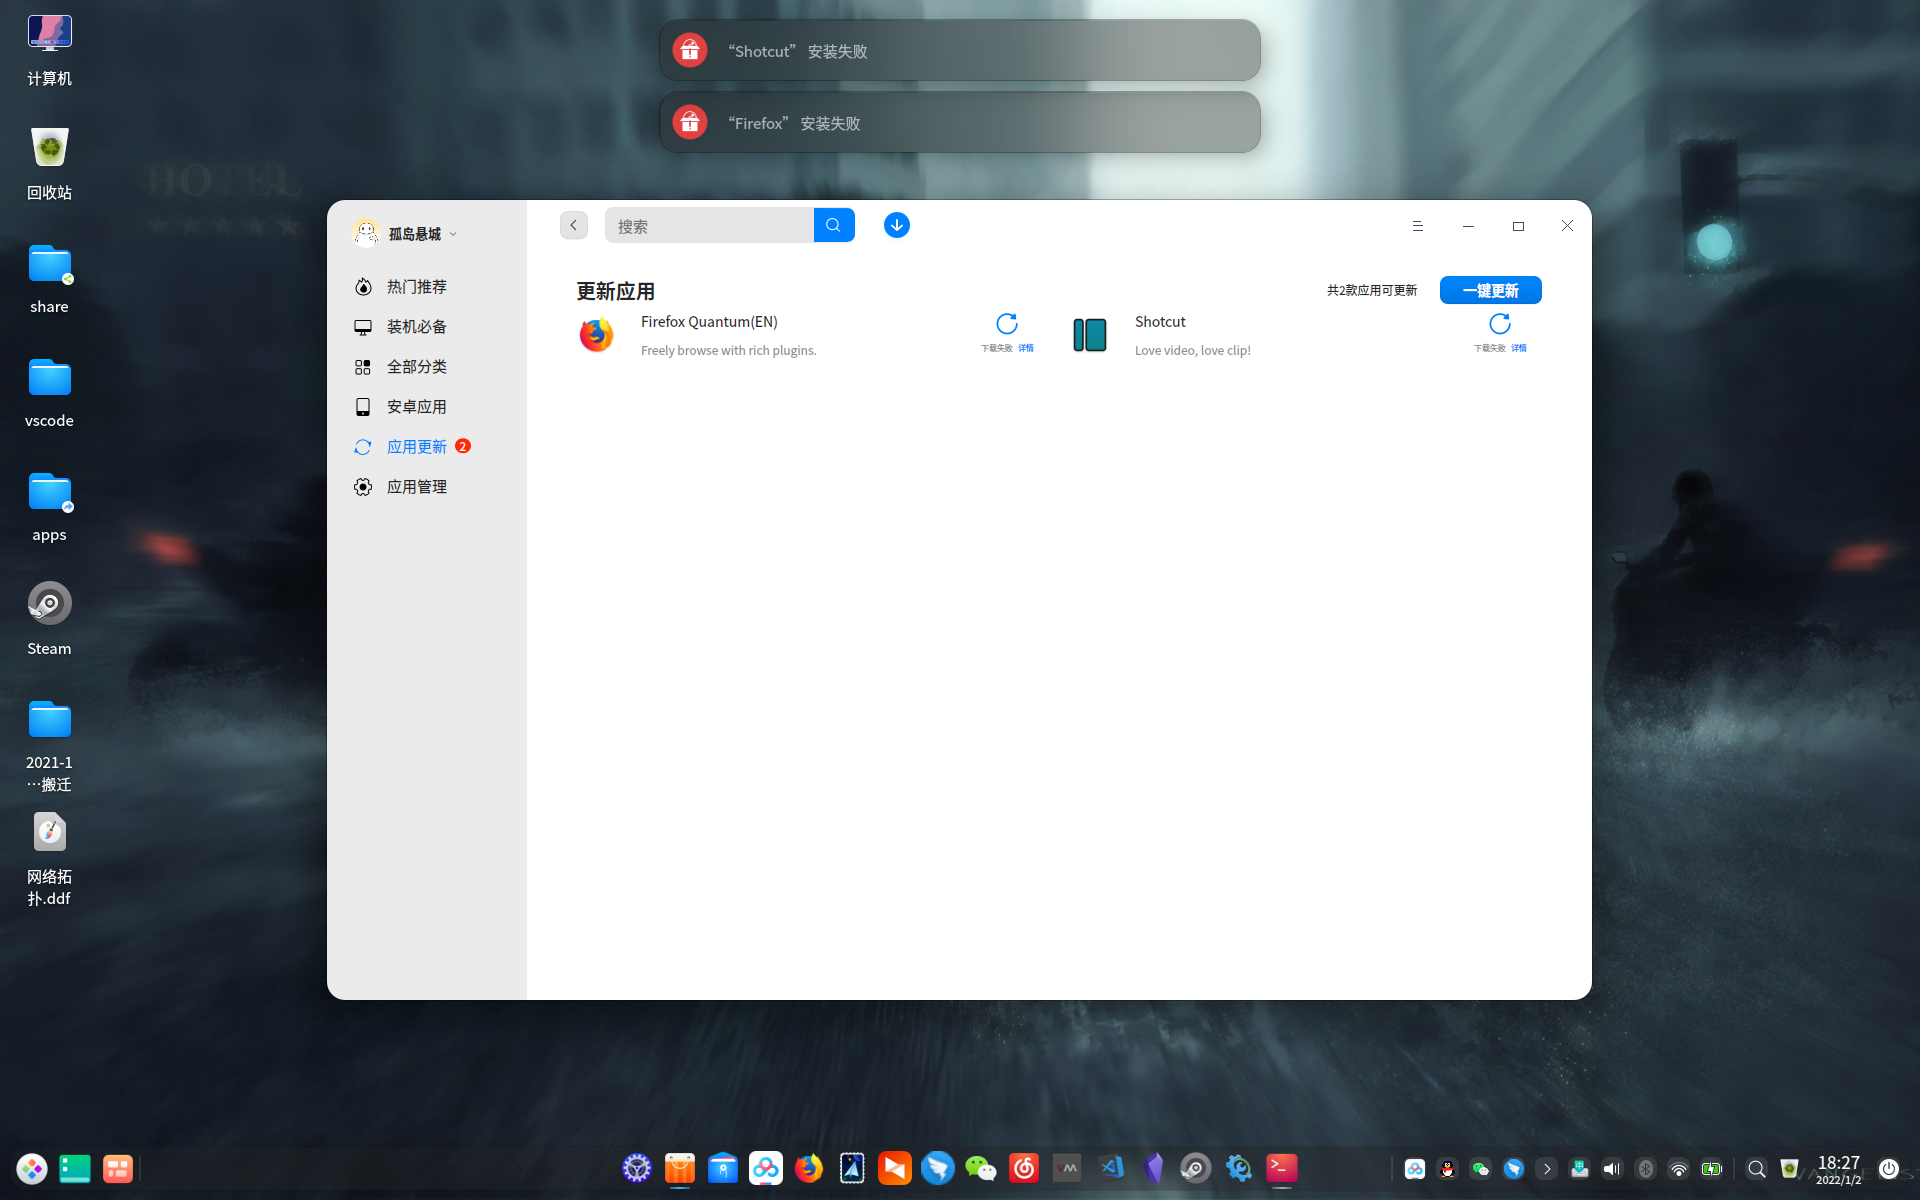Open the hamburger menu in title bar
1920x1200 pixels.
(x=1417, y=226)
